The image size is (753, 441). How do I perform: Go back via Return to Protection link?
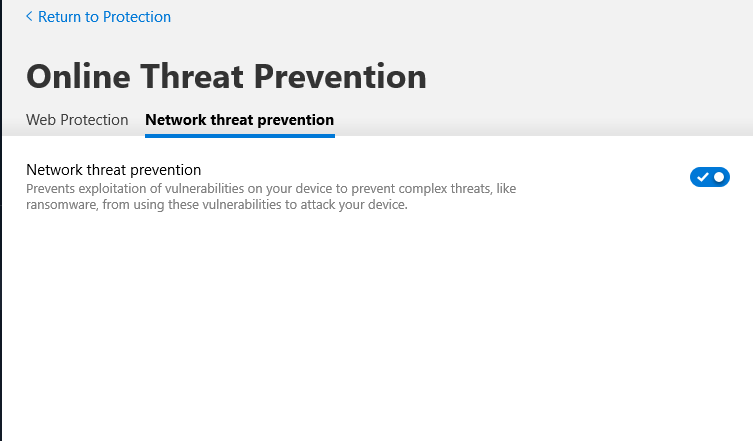pos(104,17)
